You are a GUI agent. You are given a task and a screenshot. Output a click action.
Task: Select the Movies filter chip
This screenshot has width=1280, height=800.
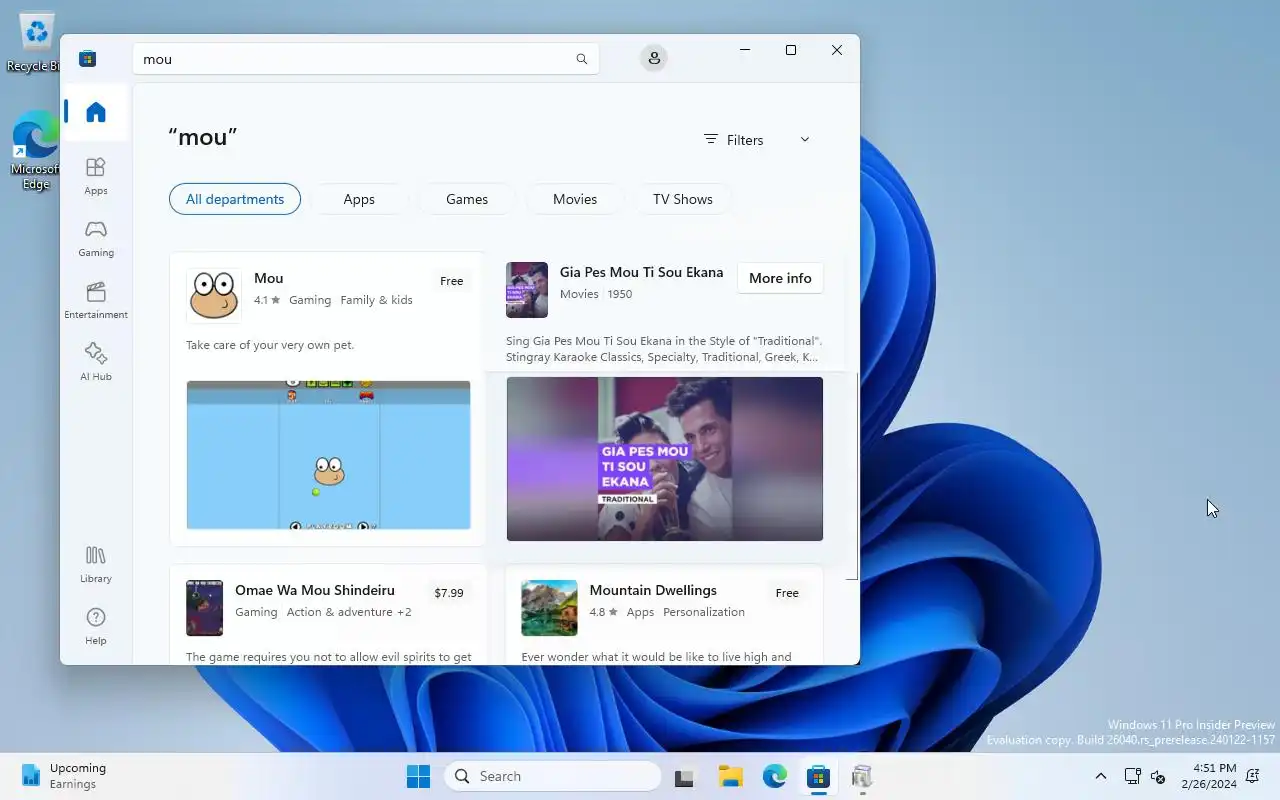tap(575, 199)
